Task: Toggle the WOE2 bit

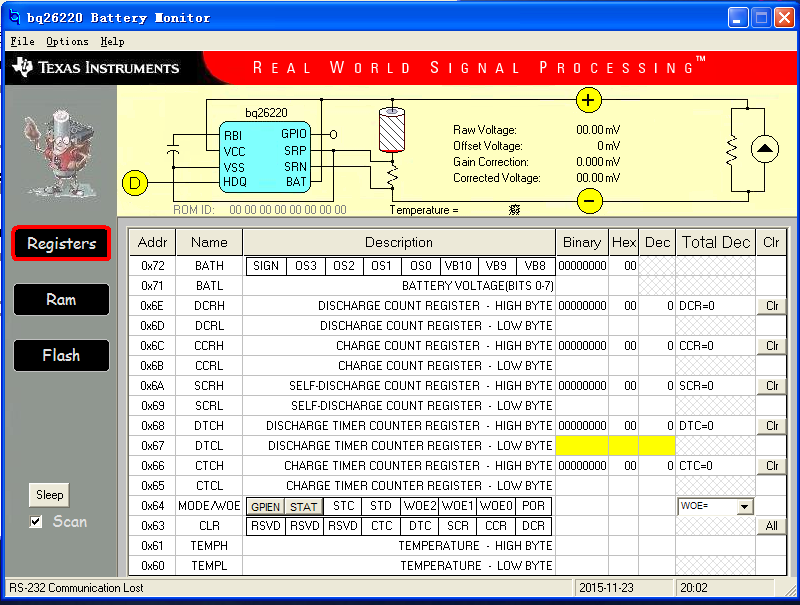Action: 419,506
